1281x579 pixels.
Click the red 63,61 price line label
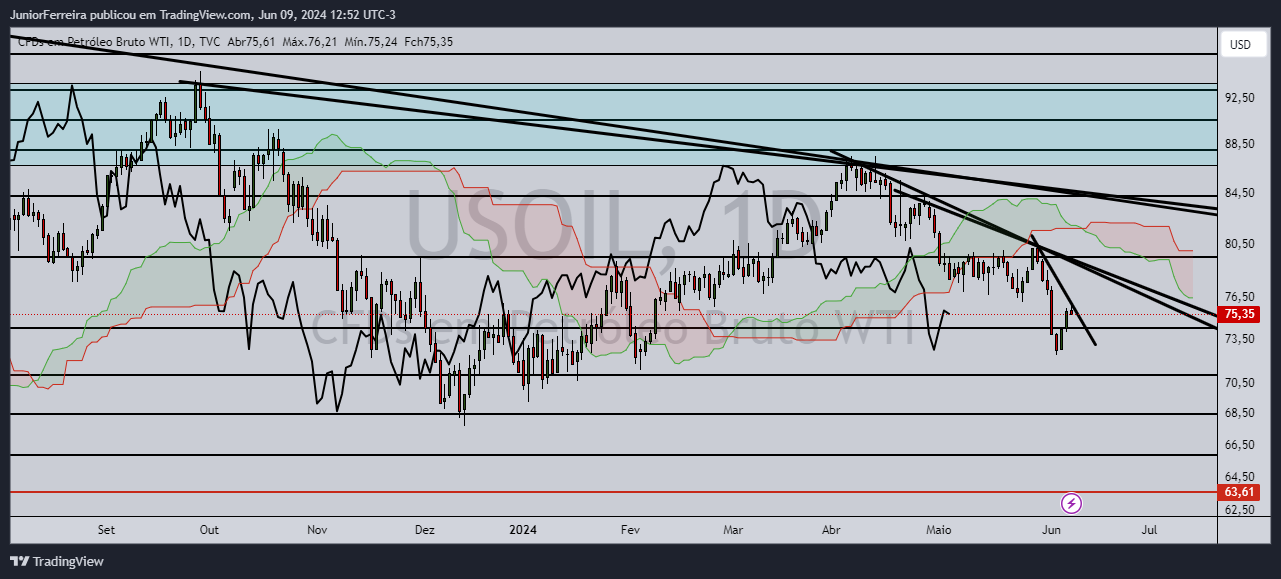1239,492
